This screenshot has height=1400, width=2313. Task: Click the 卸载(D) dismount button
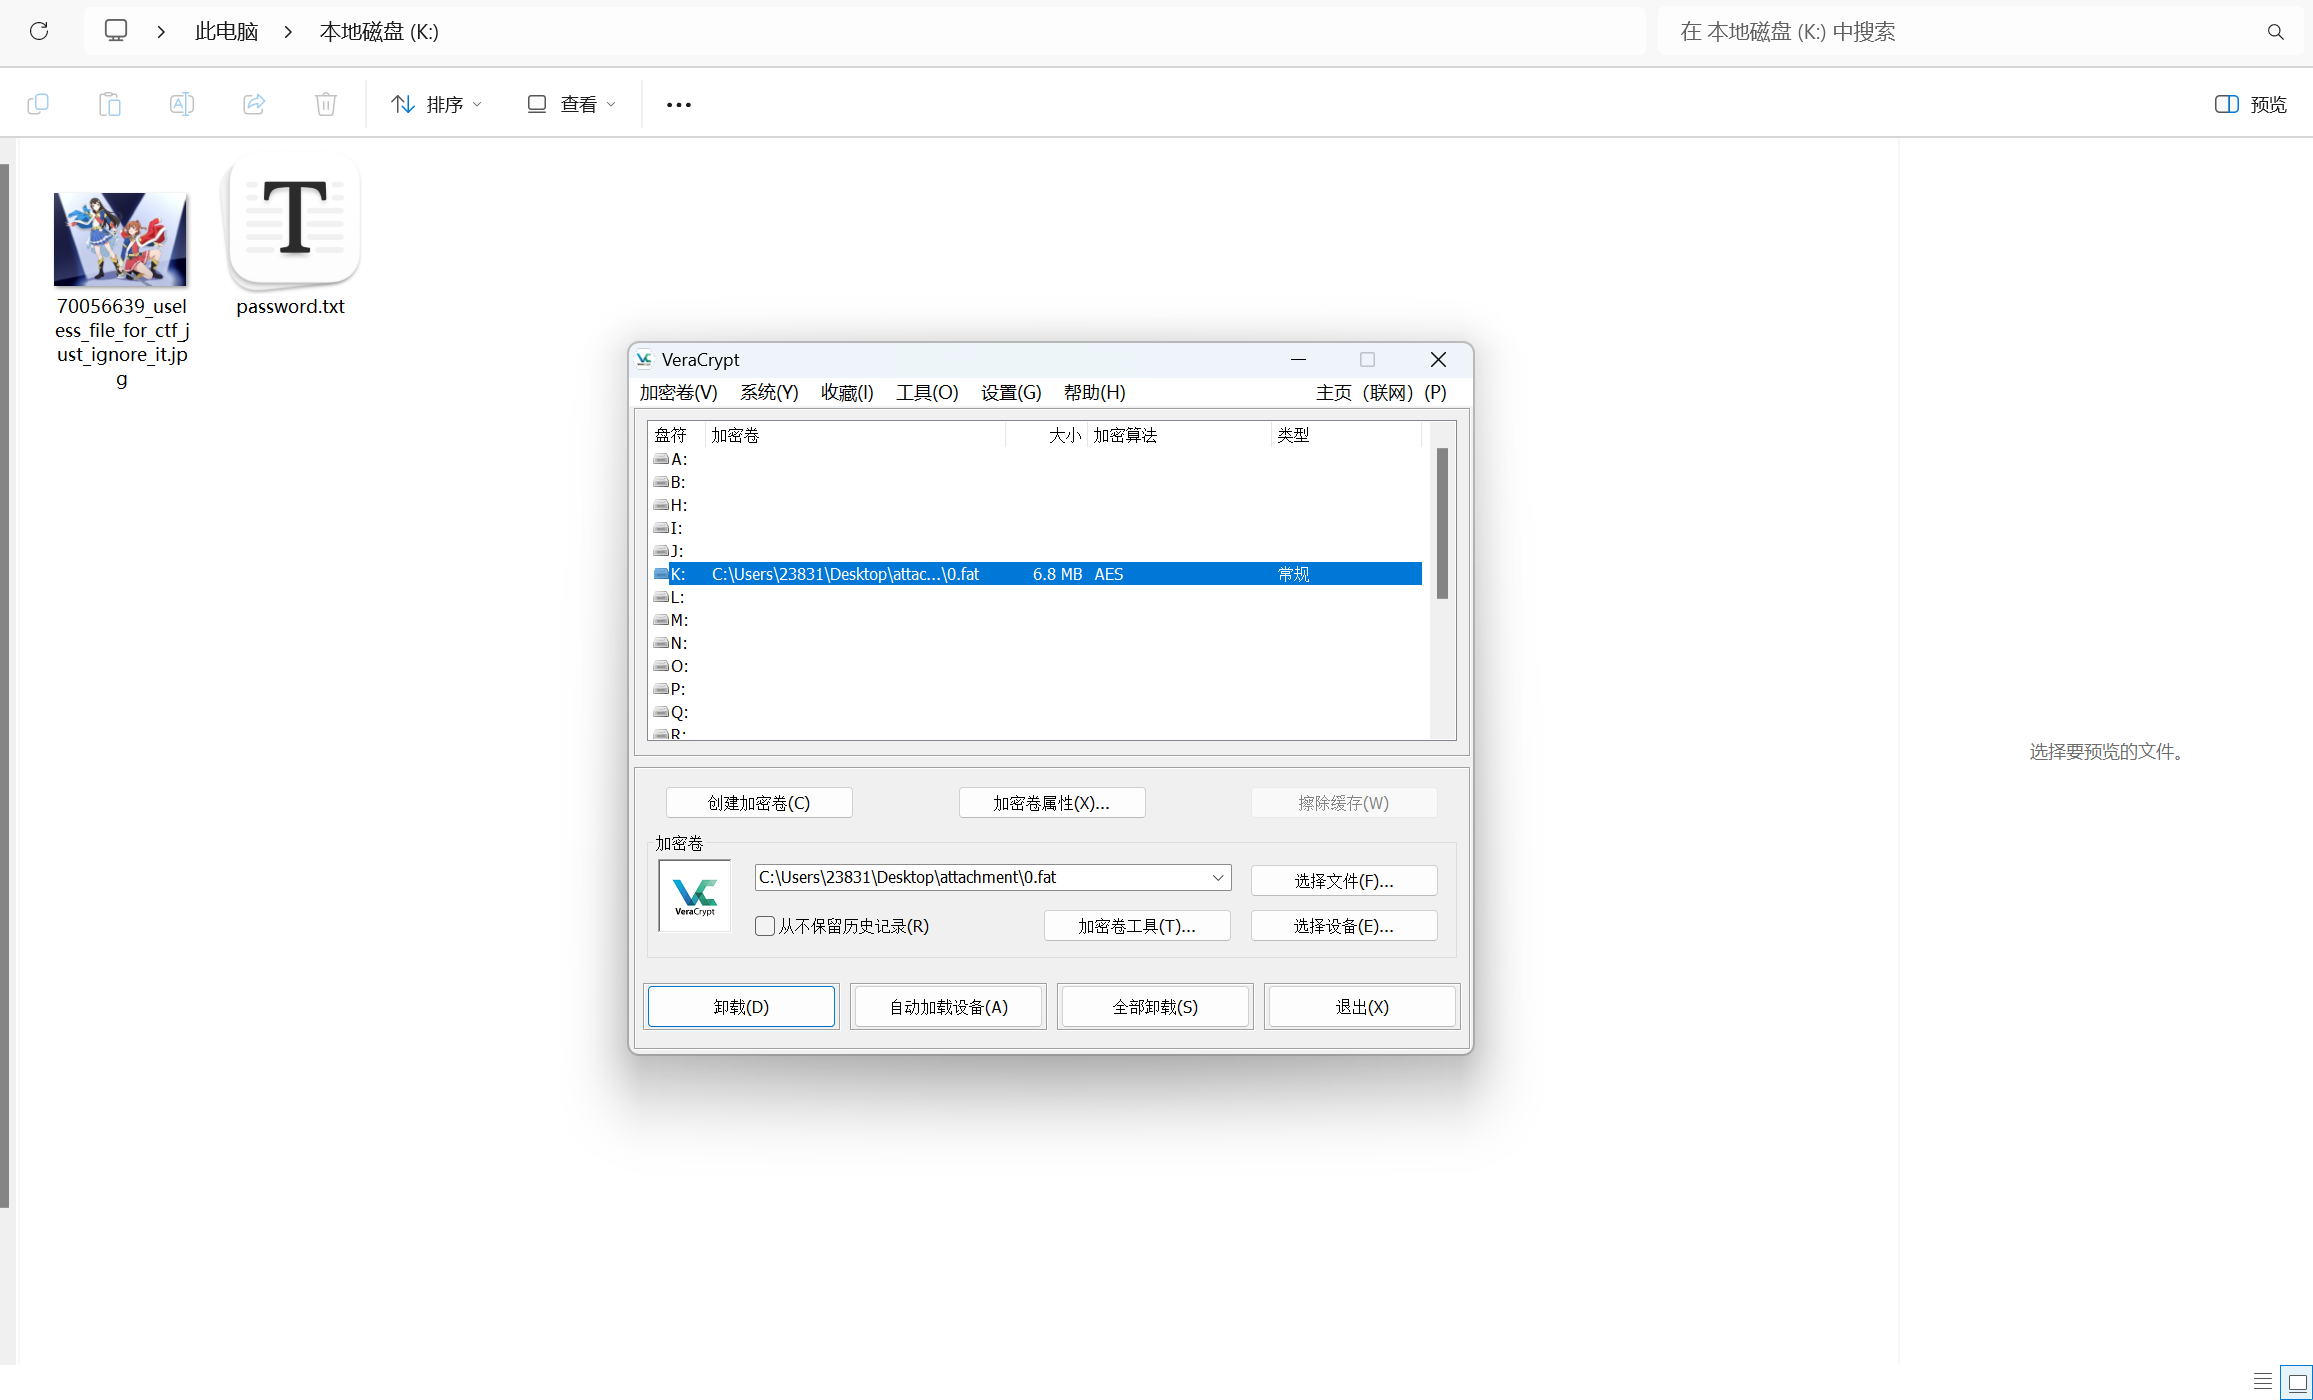click(x=741, y=1007)
